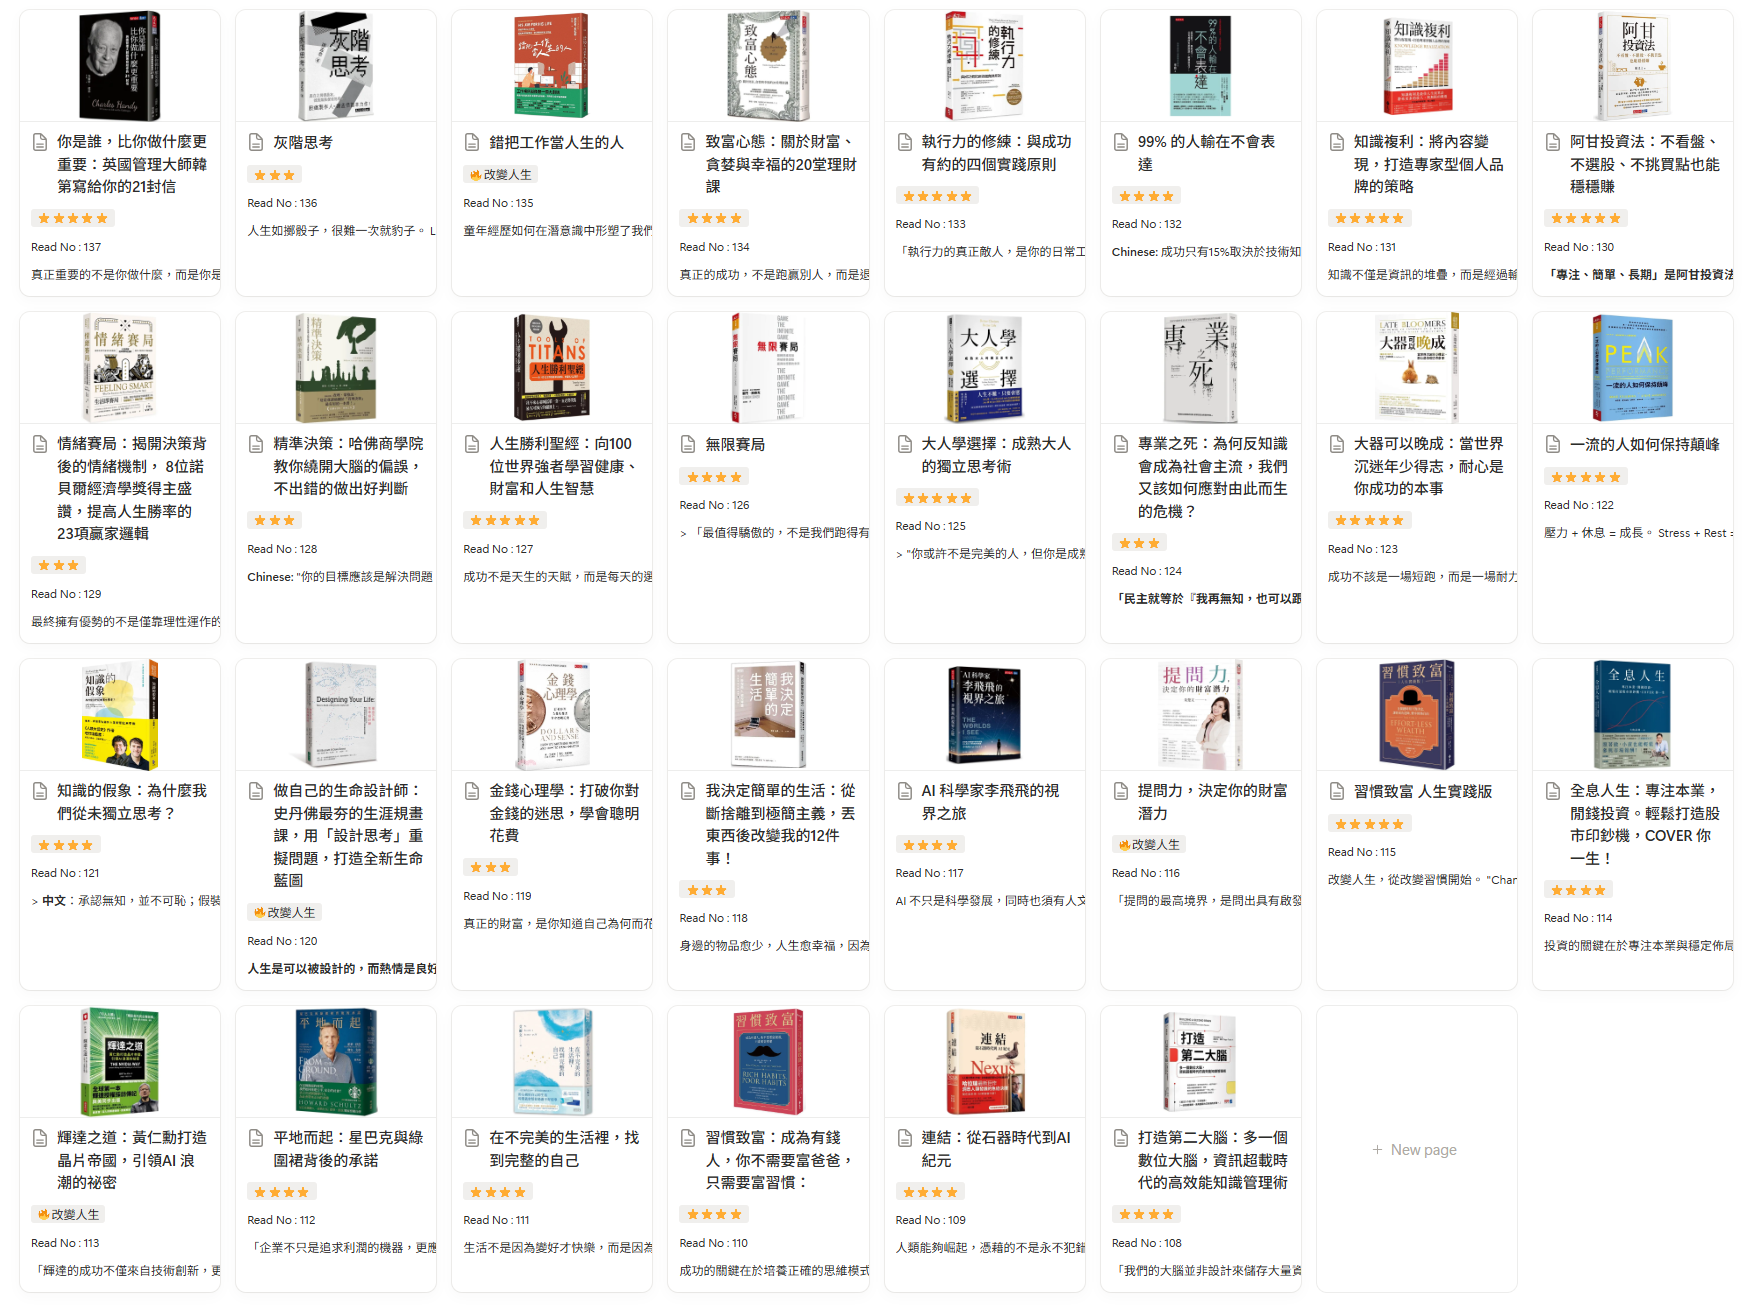This screenshot has width=1756, height=1310.
Task: Click the page icon next to 金錢心理學
Action: 472,792
